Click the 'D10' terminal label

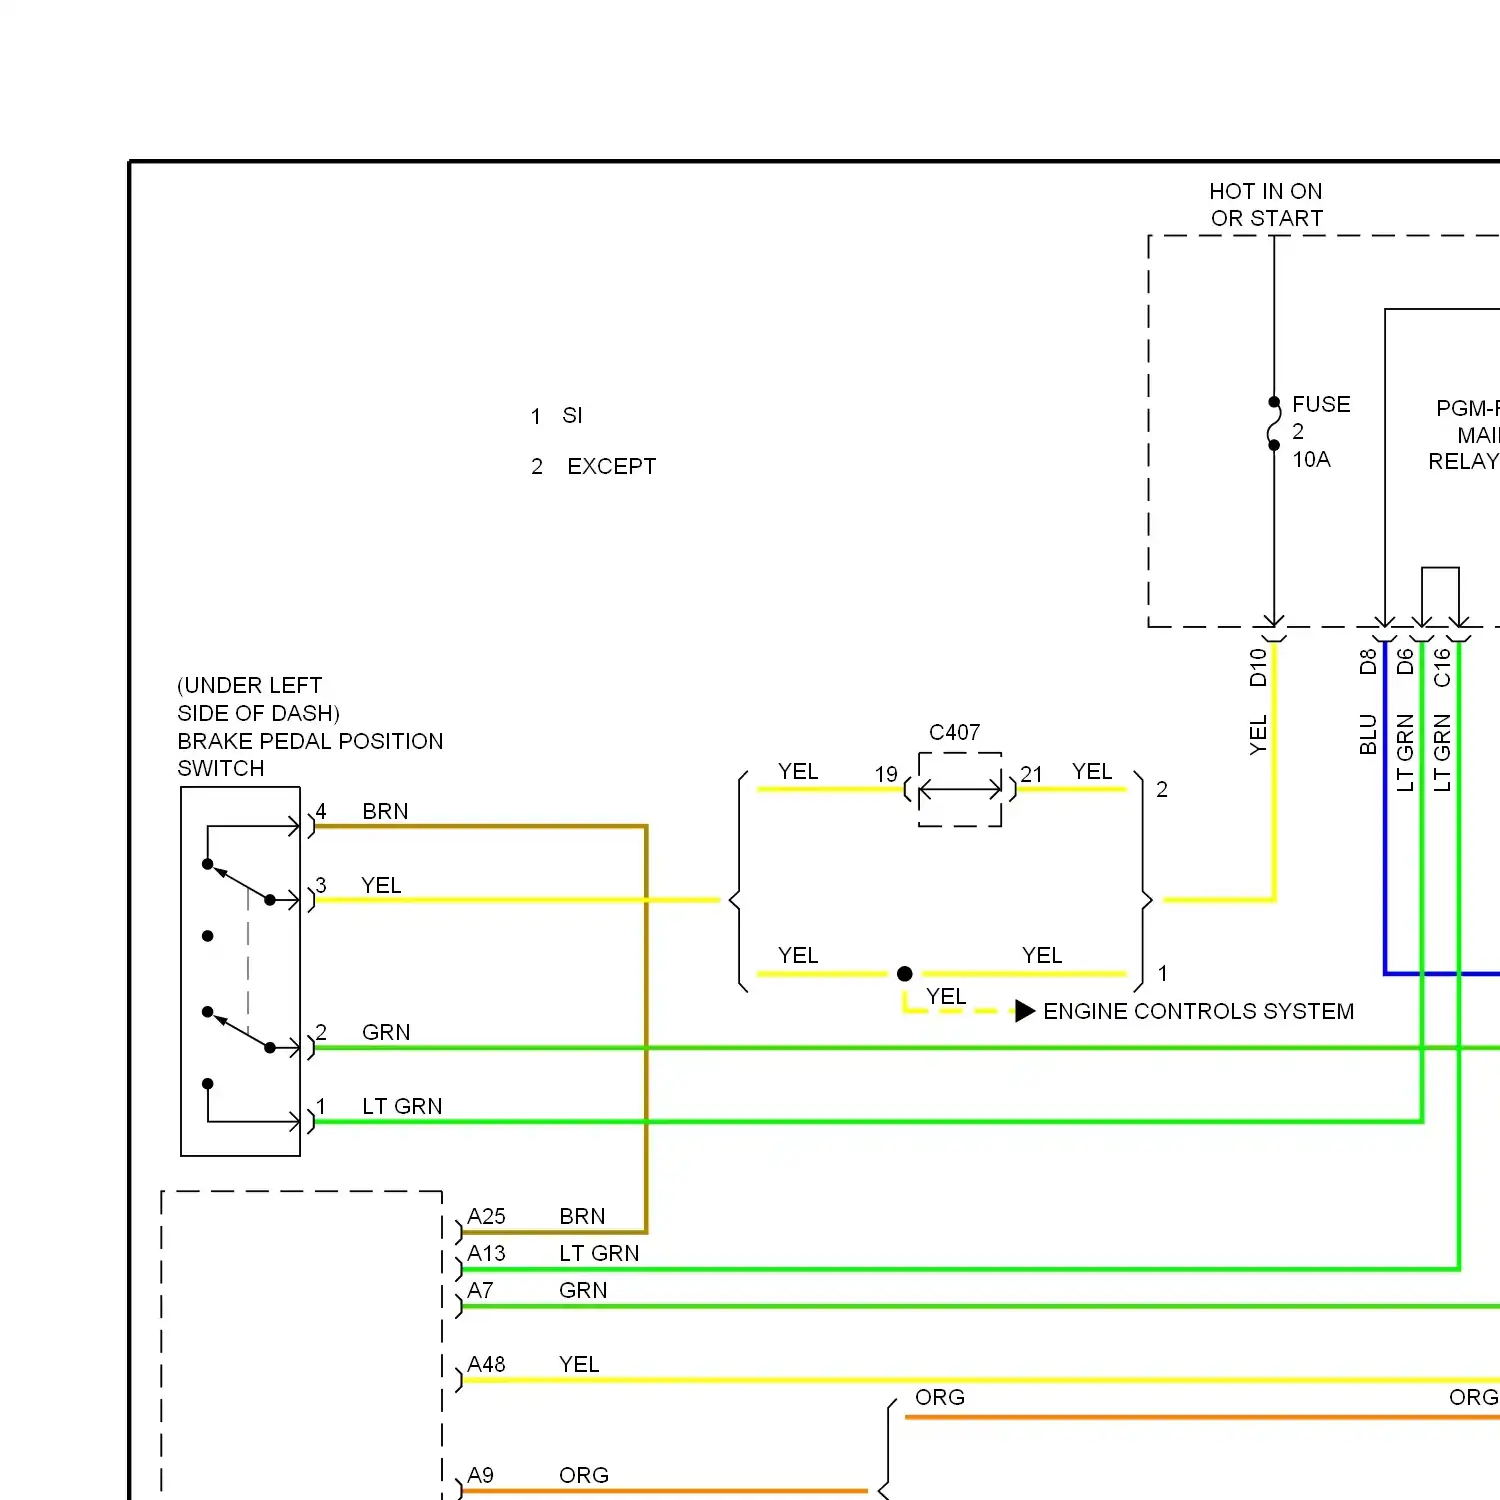(x=1258, y=667)
